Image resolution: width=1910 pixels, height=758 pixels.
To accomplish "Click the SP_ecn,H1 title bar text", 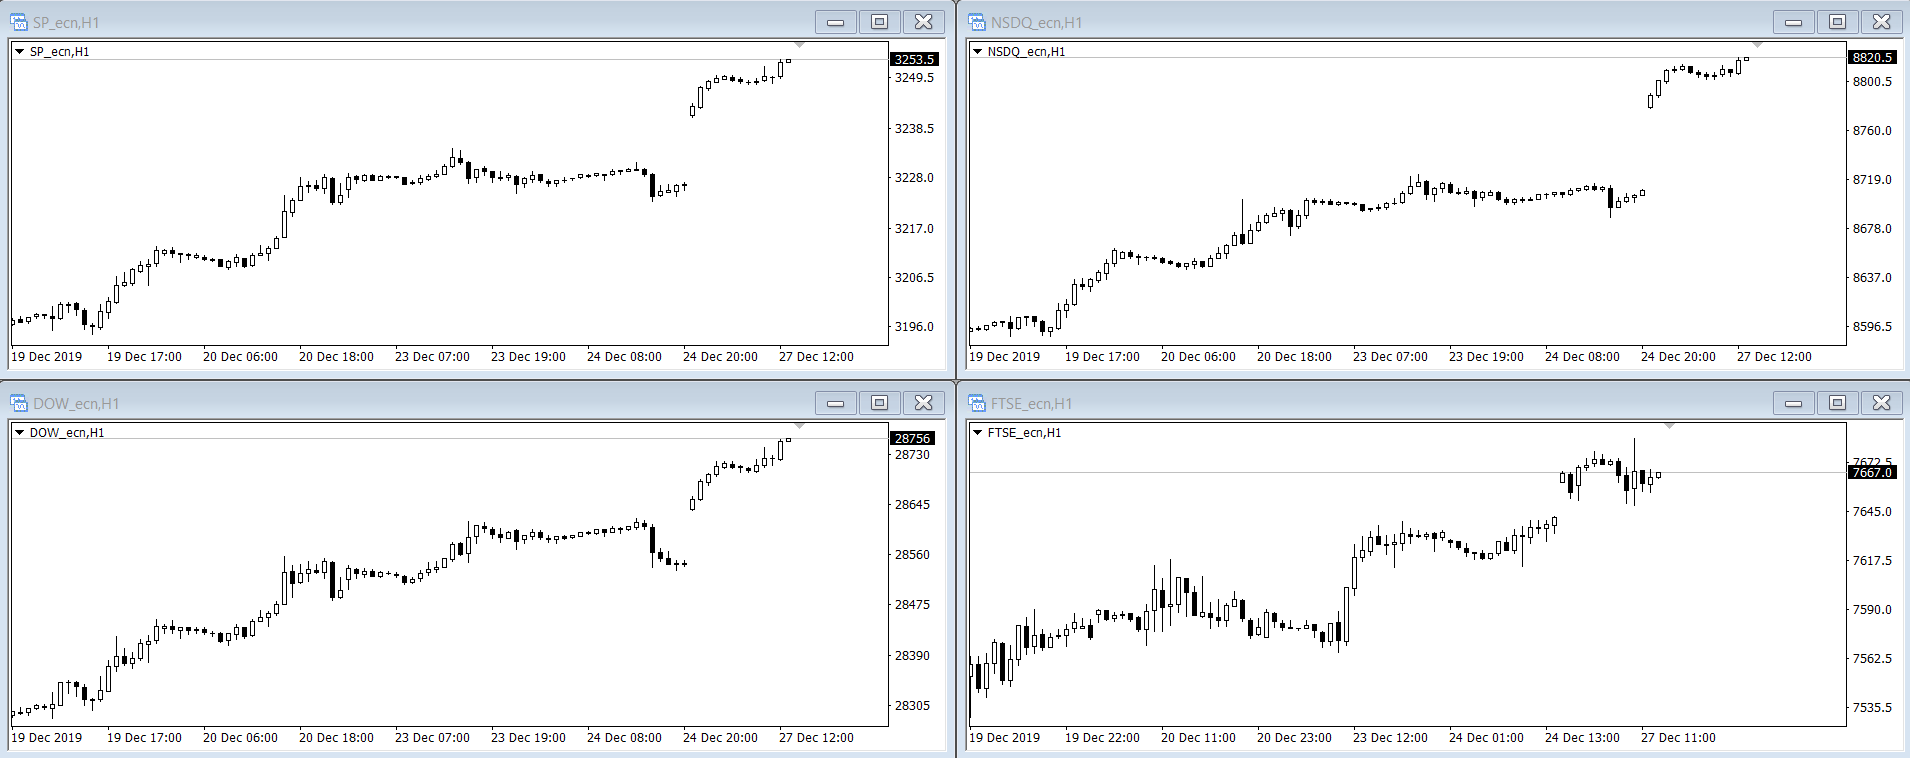I will [x=66, y=23].
